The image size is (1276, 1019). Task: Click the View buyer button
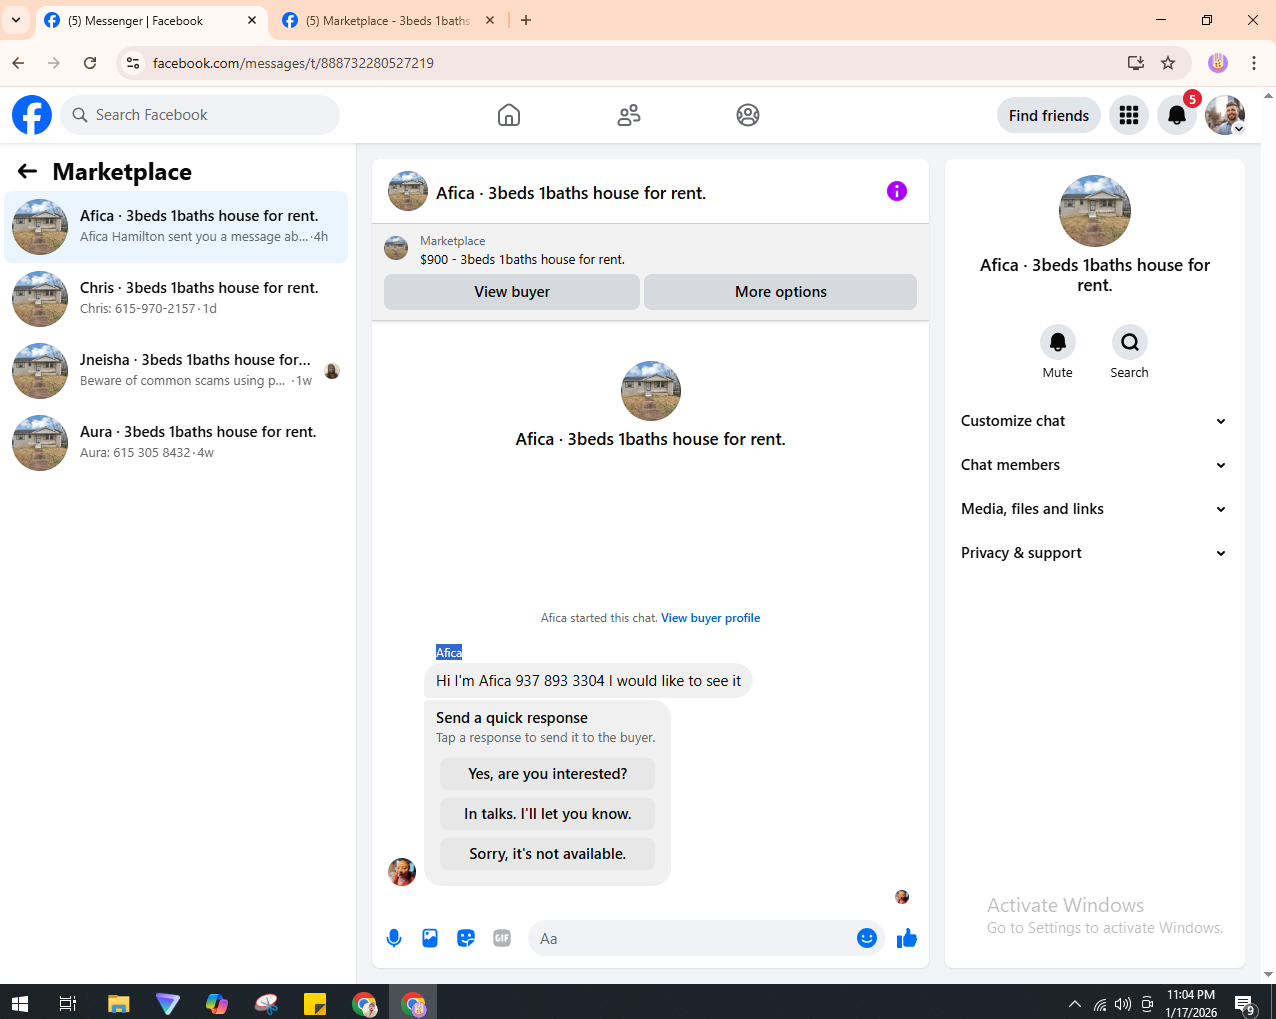point(512,292)
